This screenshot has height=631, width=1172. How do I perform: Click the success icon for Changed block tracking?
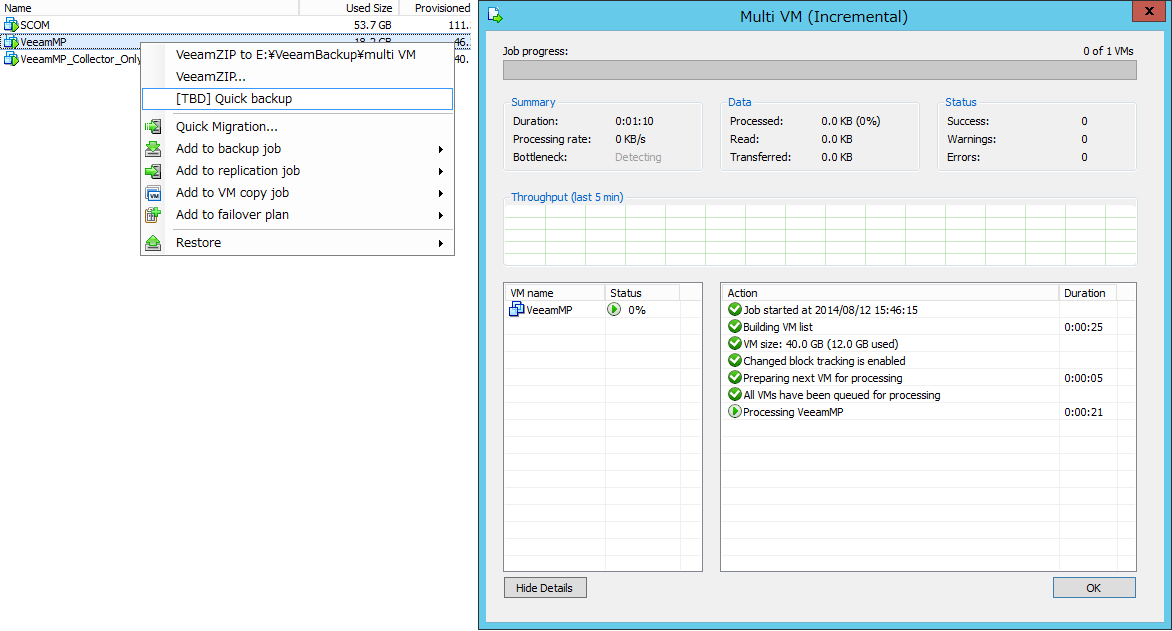click(x=735, y=361)
